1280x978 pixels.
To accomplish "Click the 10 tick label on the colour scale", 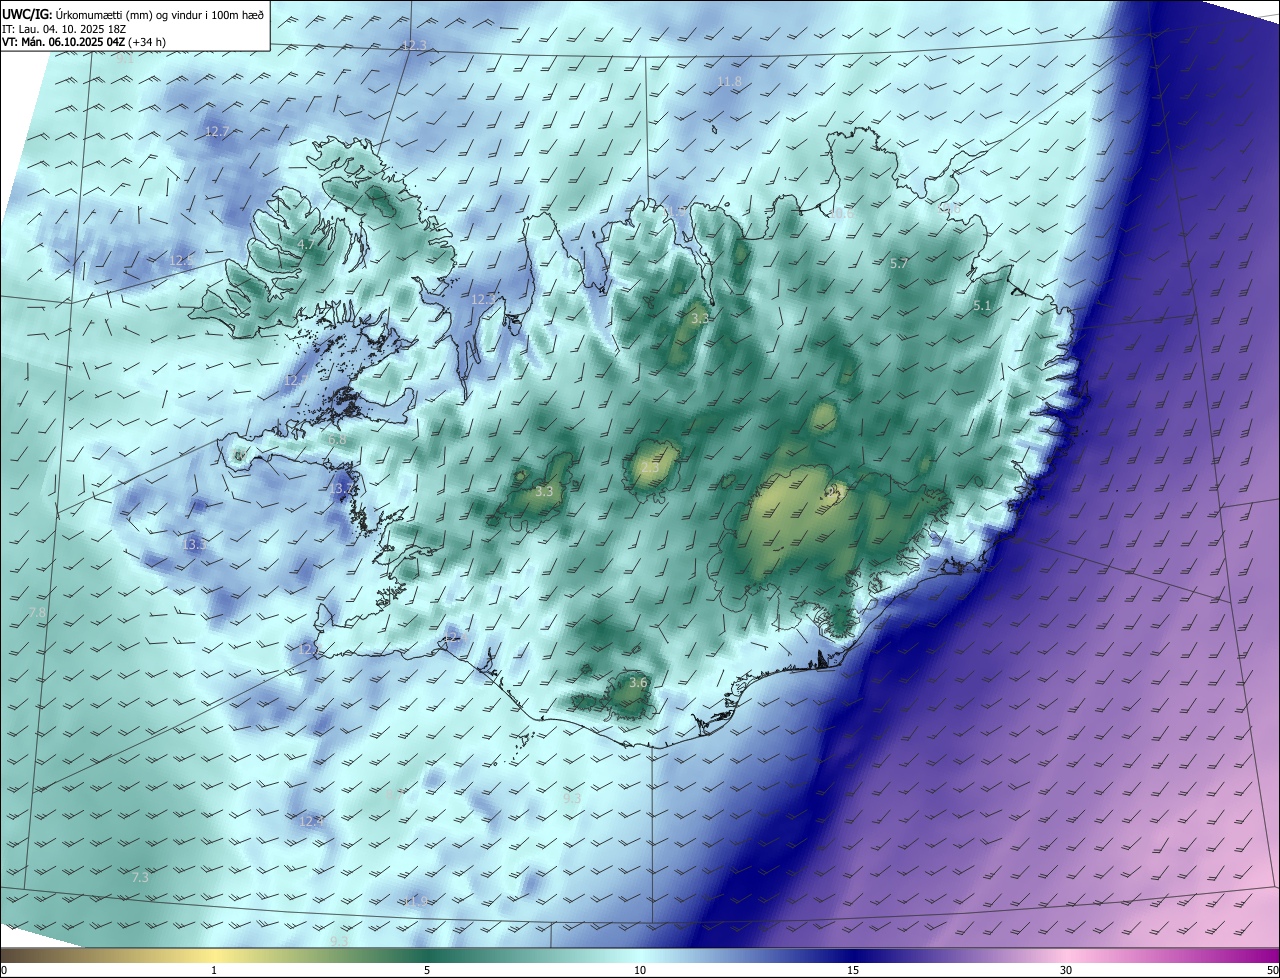I will click(x=640, y=970).
